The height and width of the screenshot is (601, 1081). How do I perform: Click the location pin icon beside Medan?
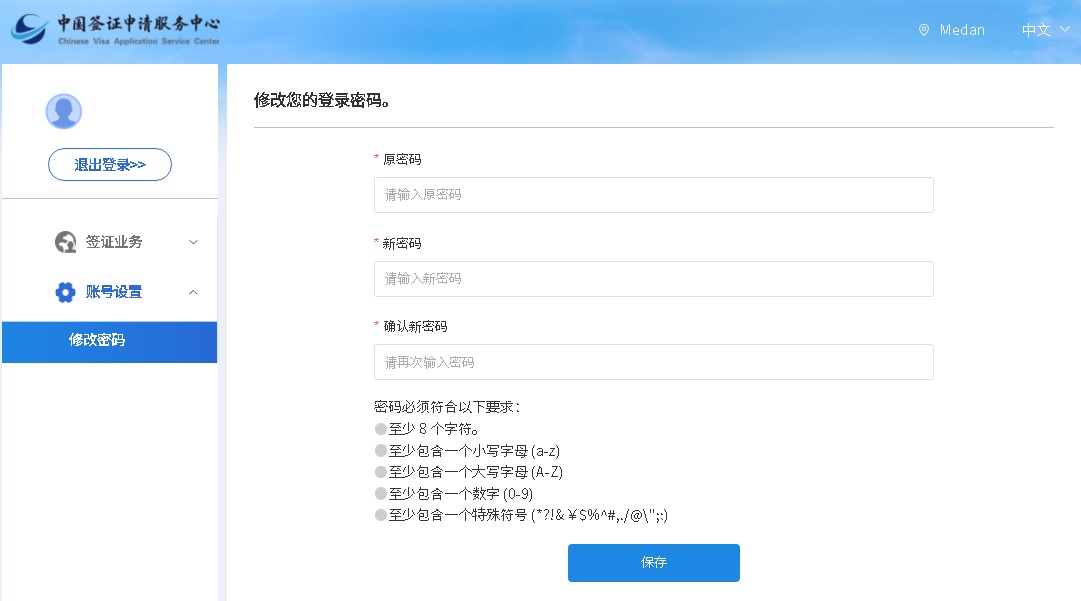pyautogui.click(x=923, y=30)
